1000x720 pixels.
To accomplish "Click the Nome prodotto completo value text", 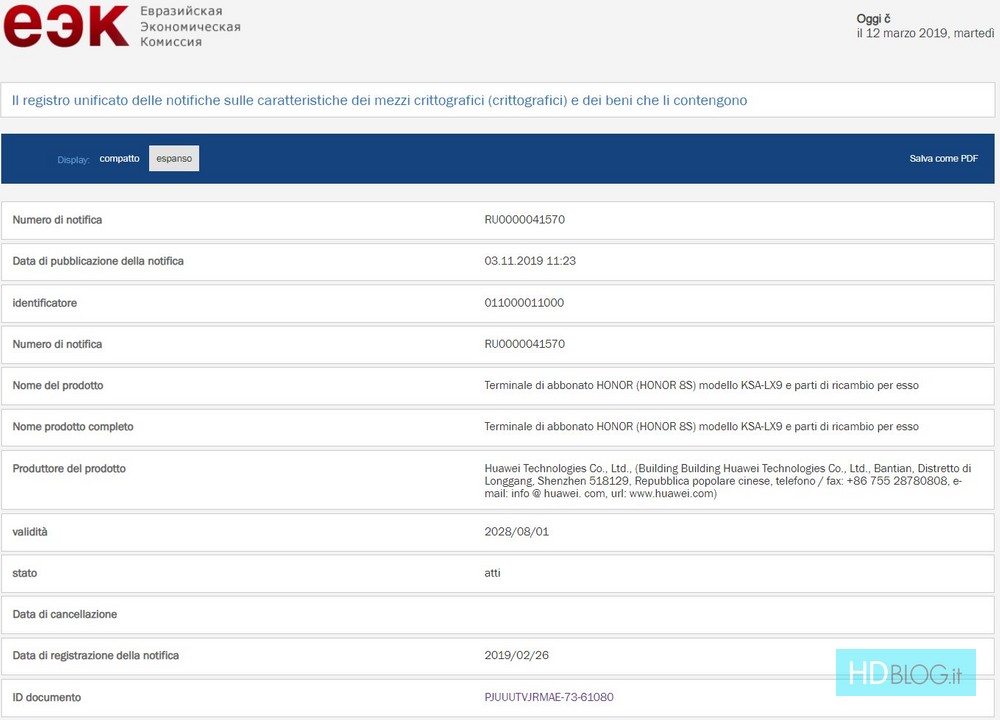I will [702, 427].
